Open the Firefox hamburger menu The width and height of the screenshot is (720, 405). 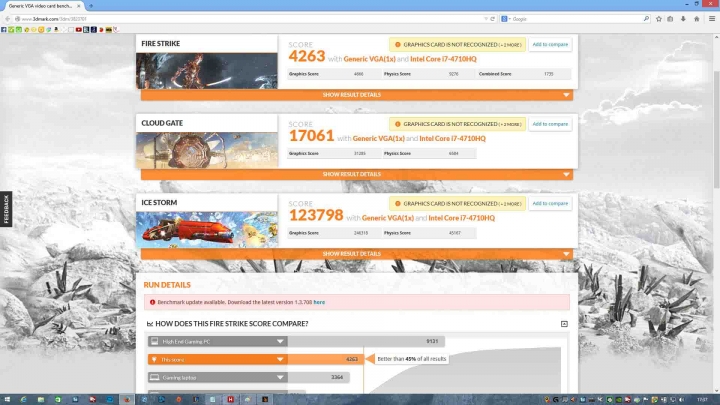tap(712, 19)
